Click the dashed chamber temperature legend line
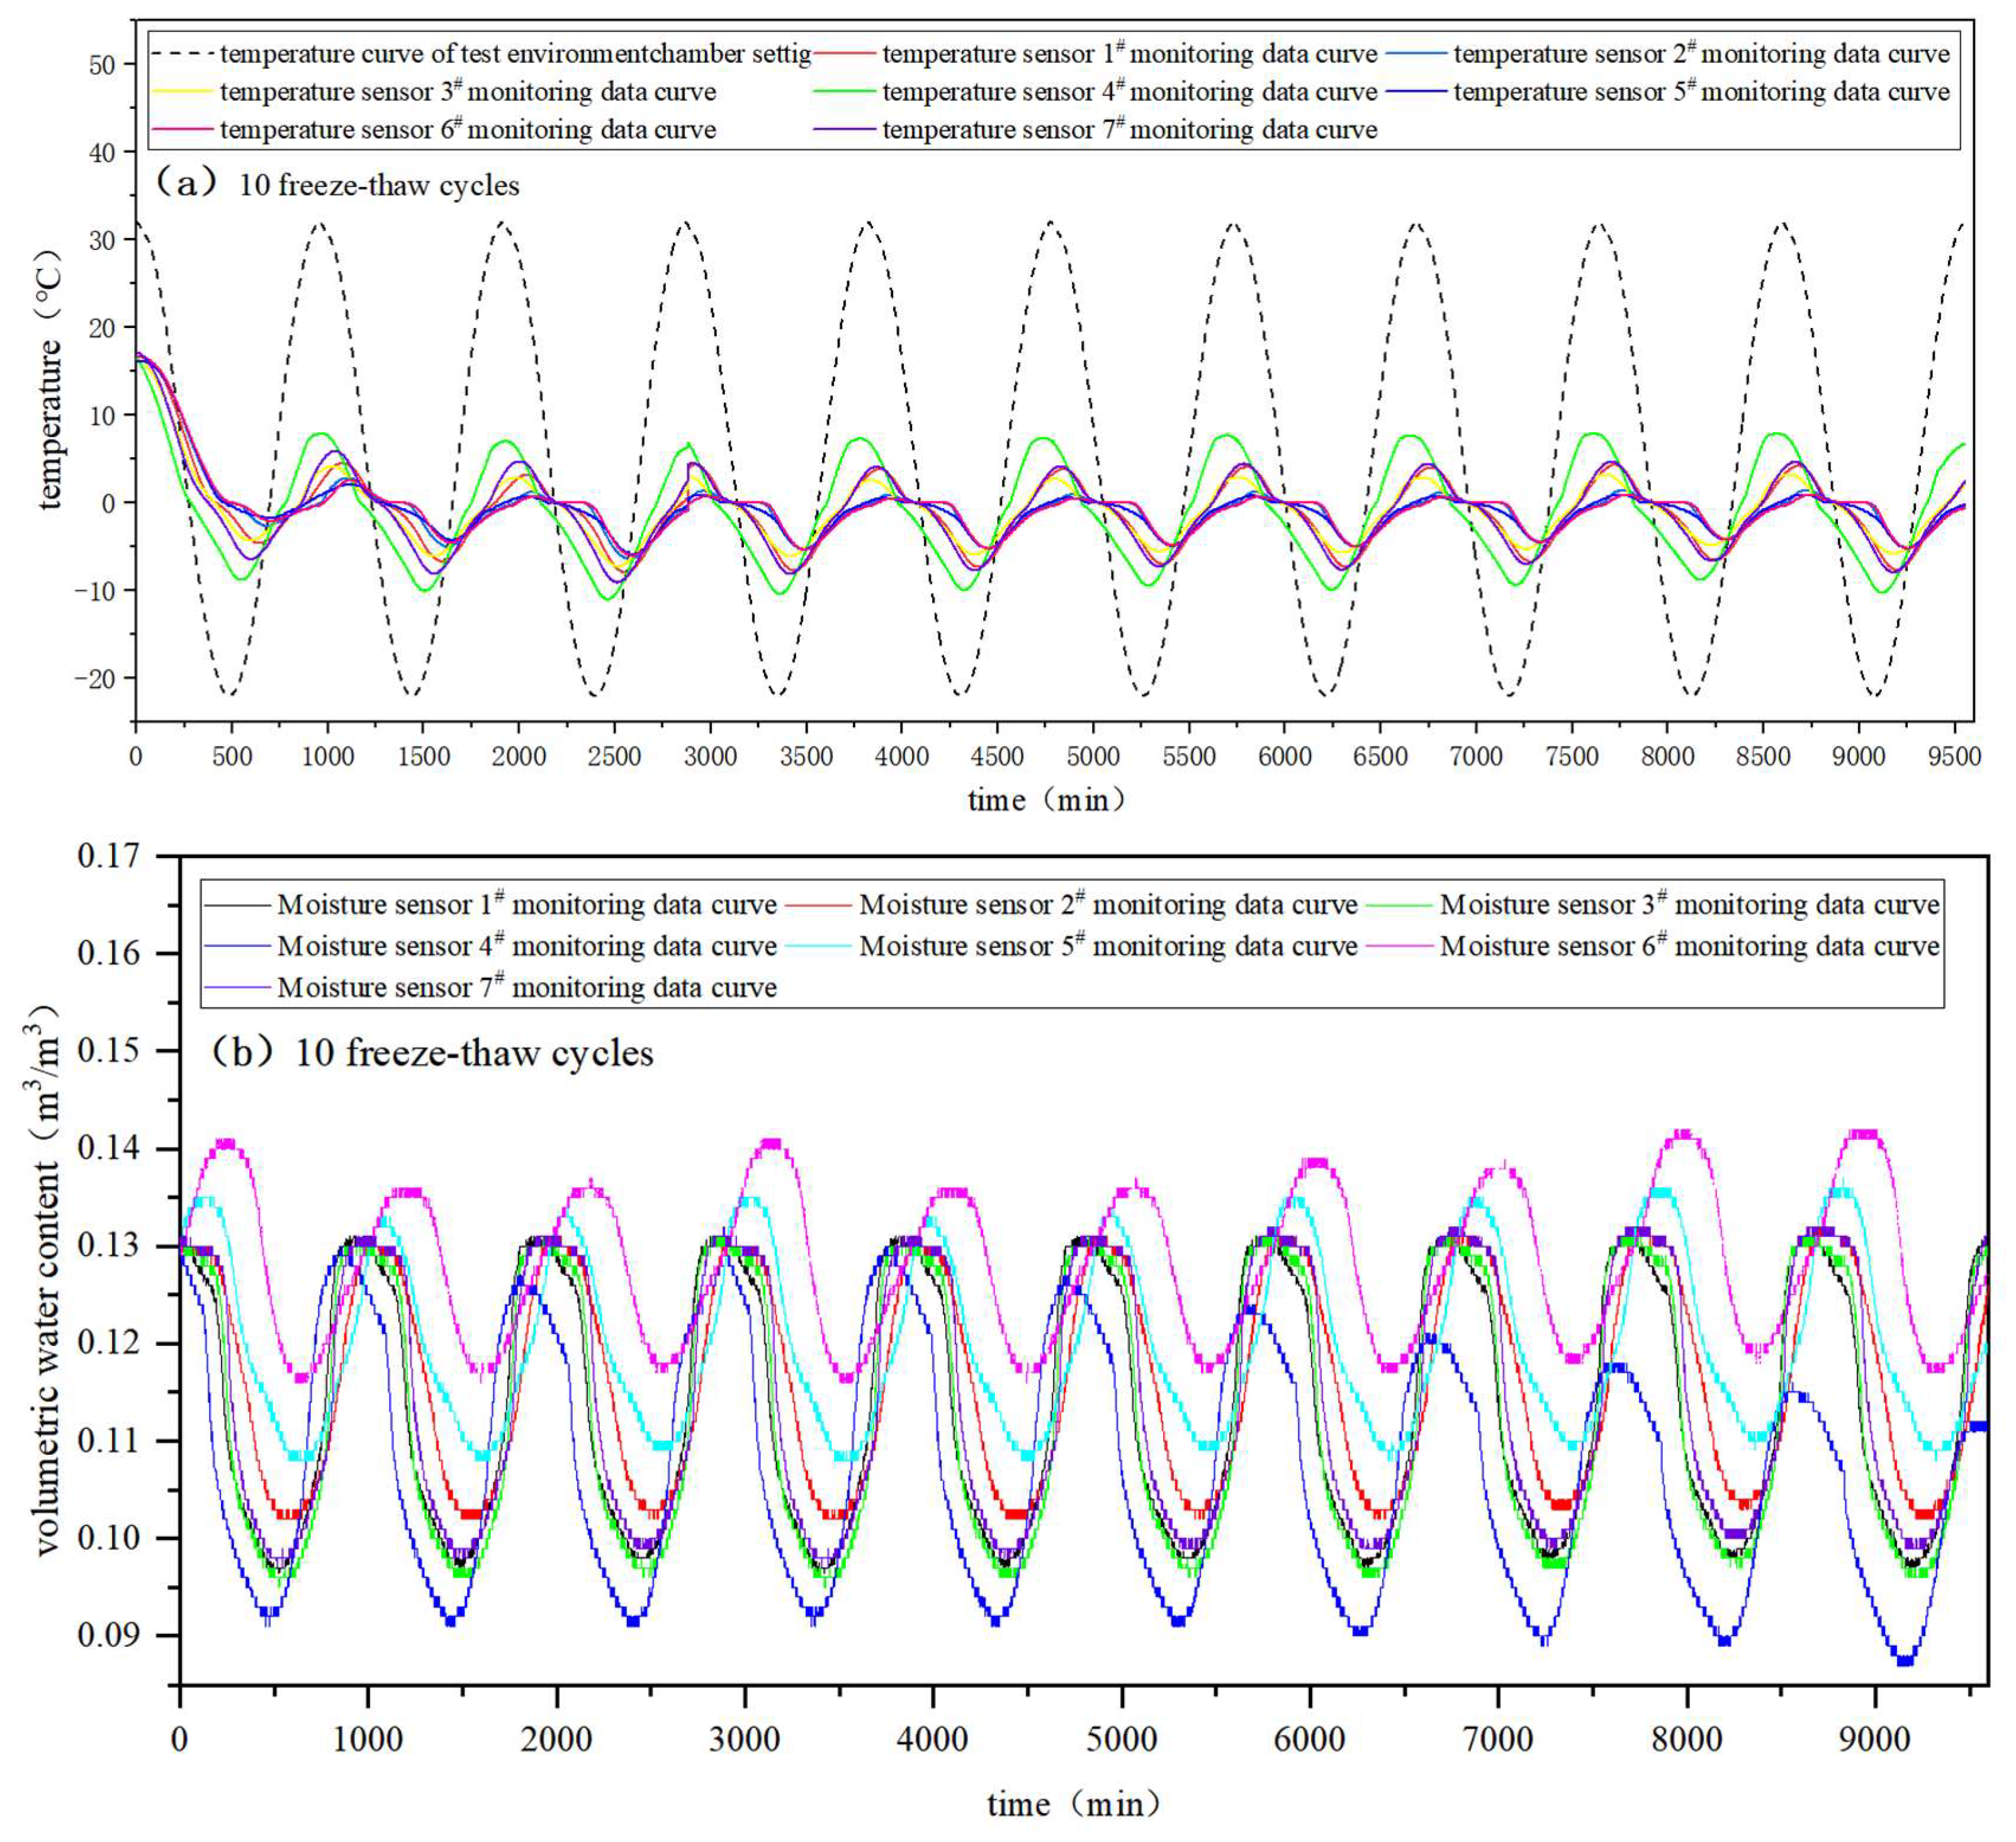2016x1842 pixels. coord(184,54)
